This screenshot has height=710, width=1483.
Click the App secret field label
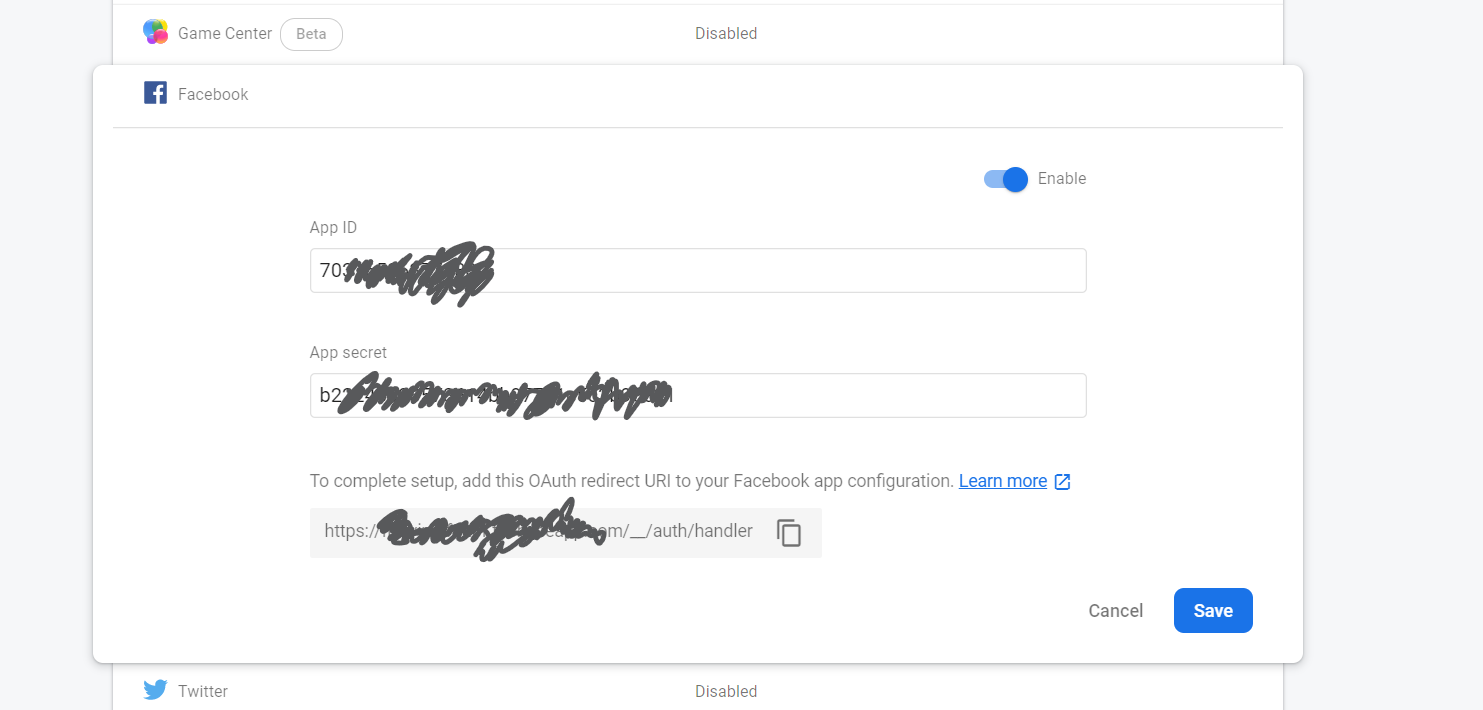[x=348, y=352]
